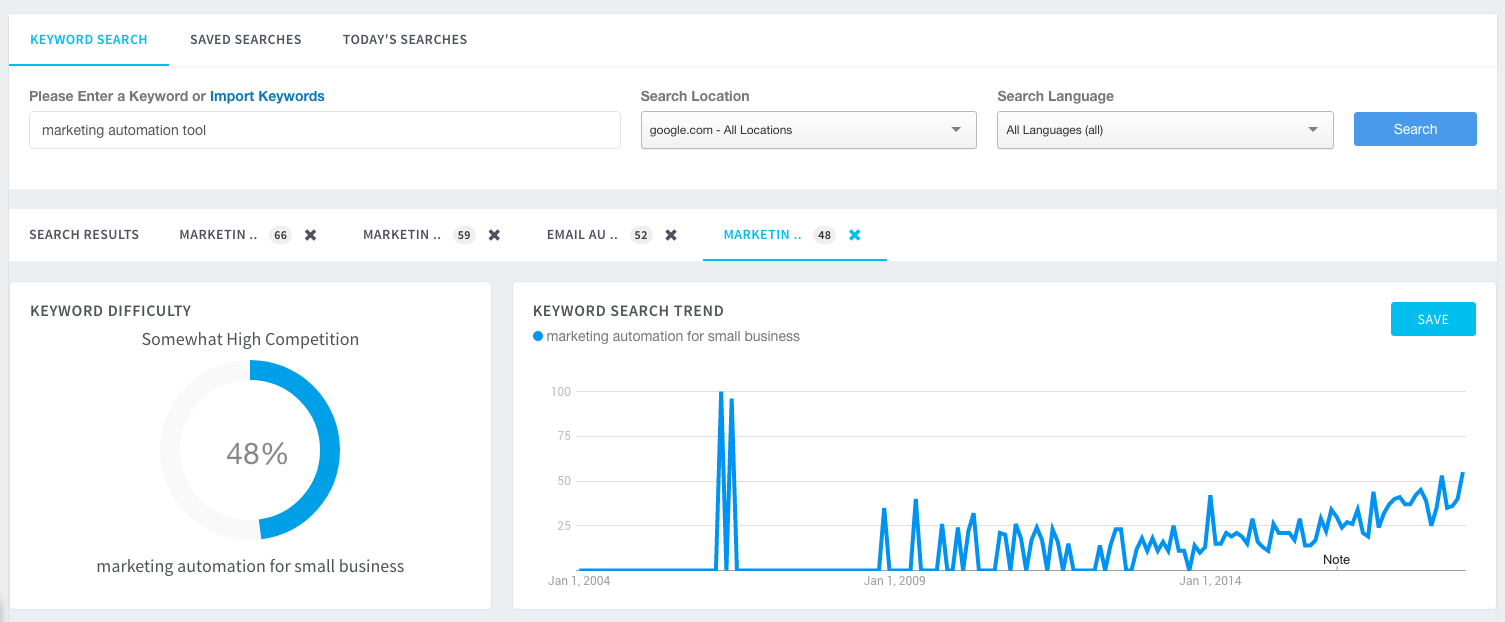
Task: Expand the Search Language dropdown
Action: (1164, 130)
